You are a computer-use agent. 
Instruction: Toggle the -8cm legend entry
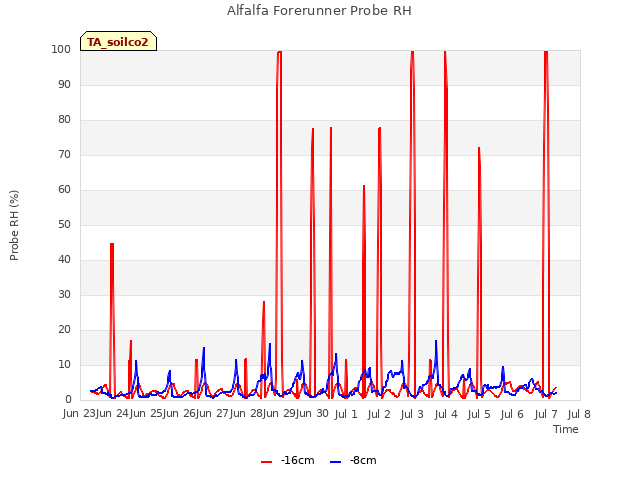(353, 460)
